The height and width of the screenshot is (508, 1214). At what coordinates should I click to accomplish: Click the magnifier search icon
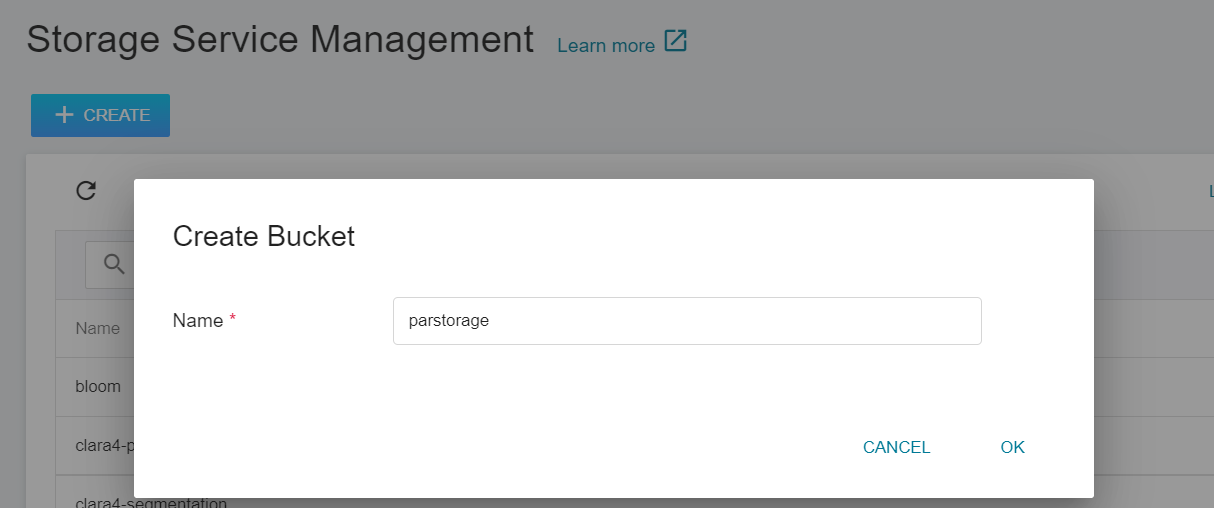tap(114, 264)
